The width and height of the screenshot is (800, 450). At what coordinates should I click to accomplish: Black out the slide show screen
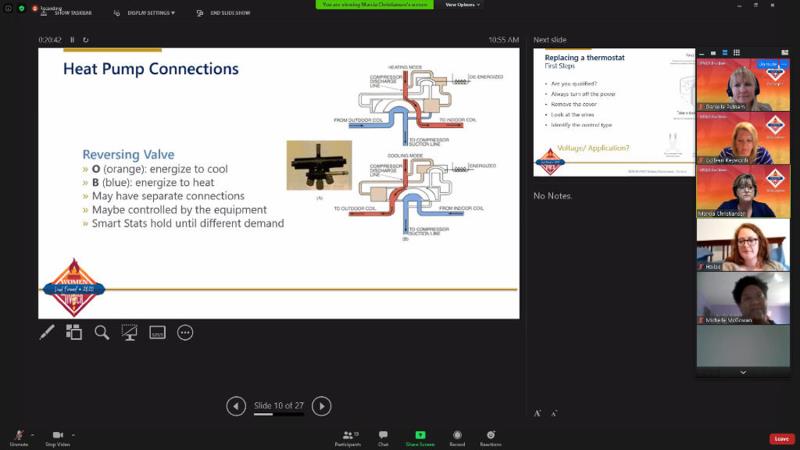tap(129, 333)
